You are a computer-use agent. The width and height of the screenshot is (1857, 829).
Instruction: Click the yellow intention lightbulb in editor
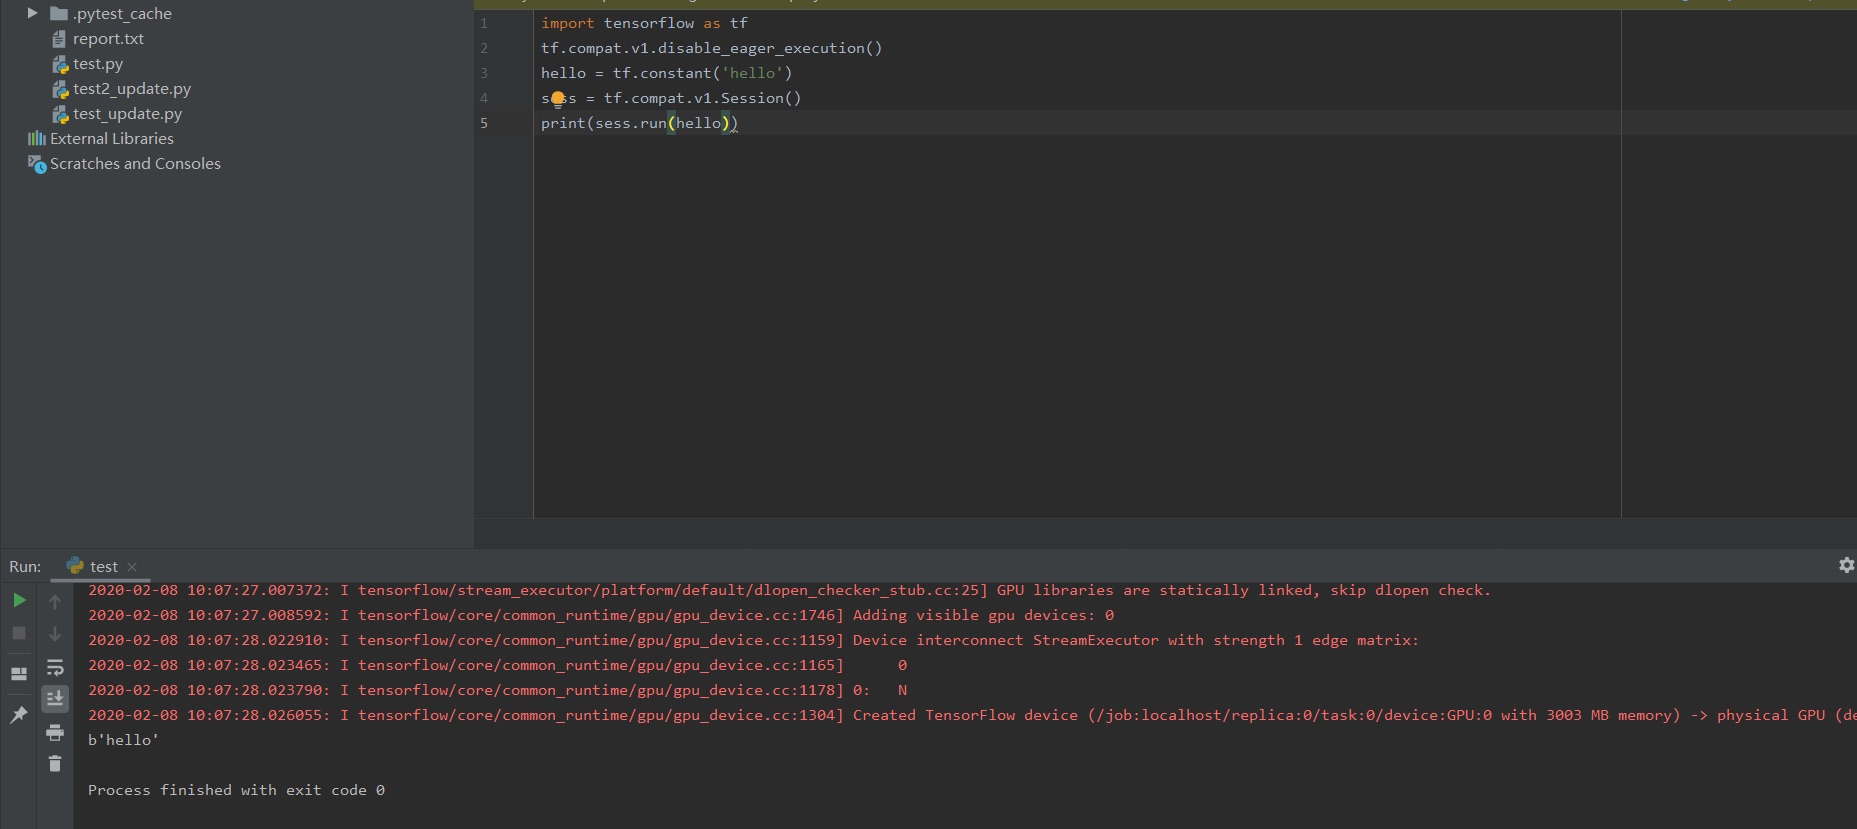[x=558, y=98]
